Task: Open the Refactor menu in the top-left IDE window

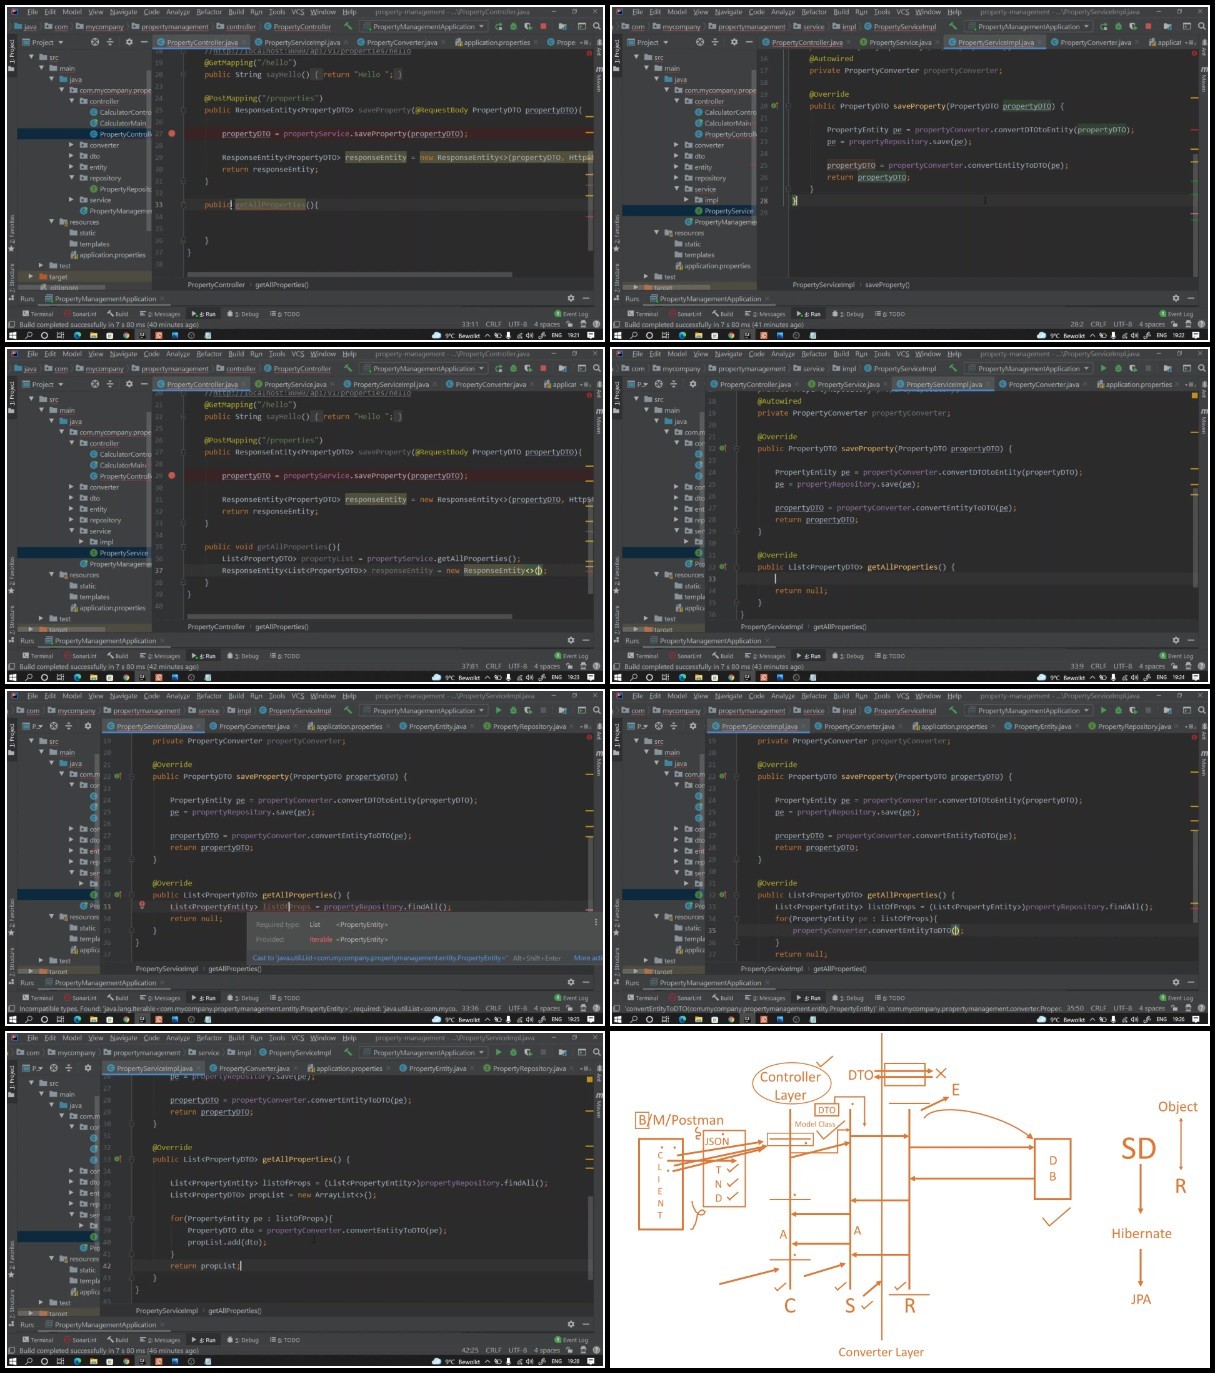Action: (x=209, y=13)
